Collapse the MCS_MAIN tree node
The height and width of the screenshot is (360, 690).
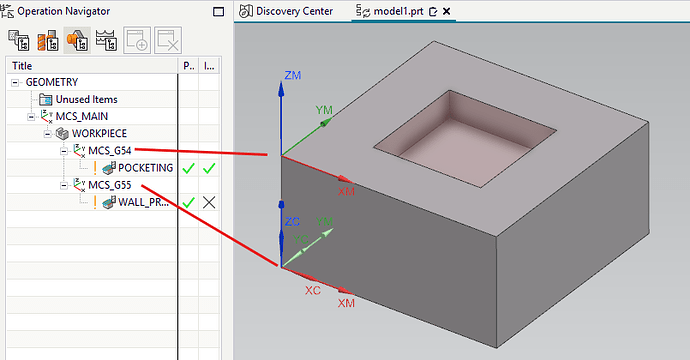pos(31,117)
